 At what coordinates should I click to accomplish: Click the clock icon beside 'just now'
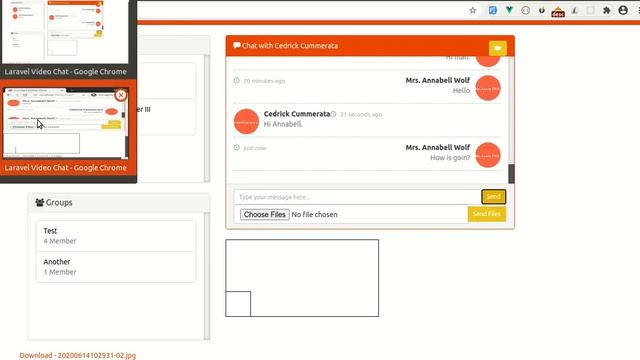pos(236,147)
